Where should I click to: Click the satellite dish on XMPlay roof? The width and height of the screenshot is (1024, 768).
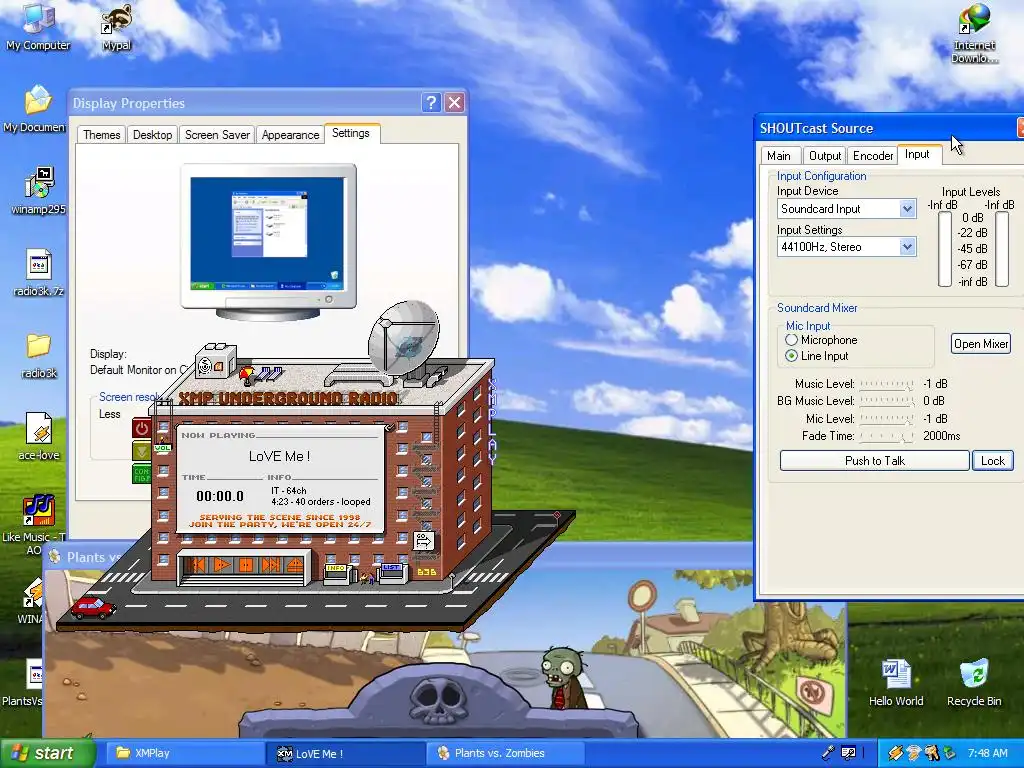(403, 338)
